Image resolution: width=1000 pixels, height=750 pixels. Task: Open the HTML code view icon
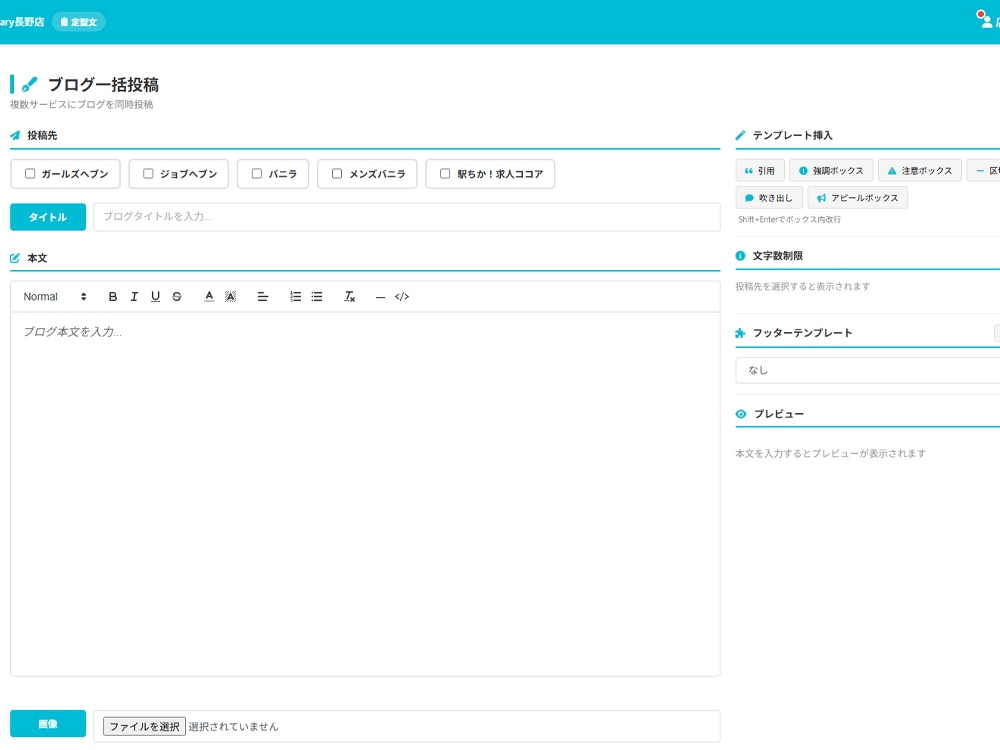pyautogui.click(x=402, y=297)
